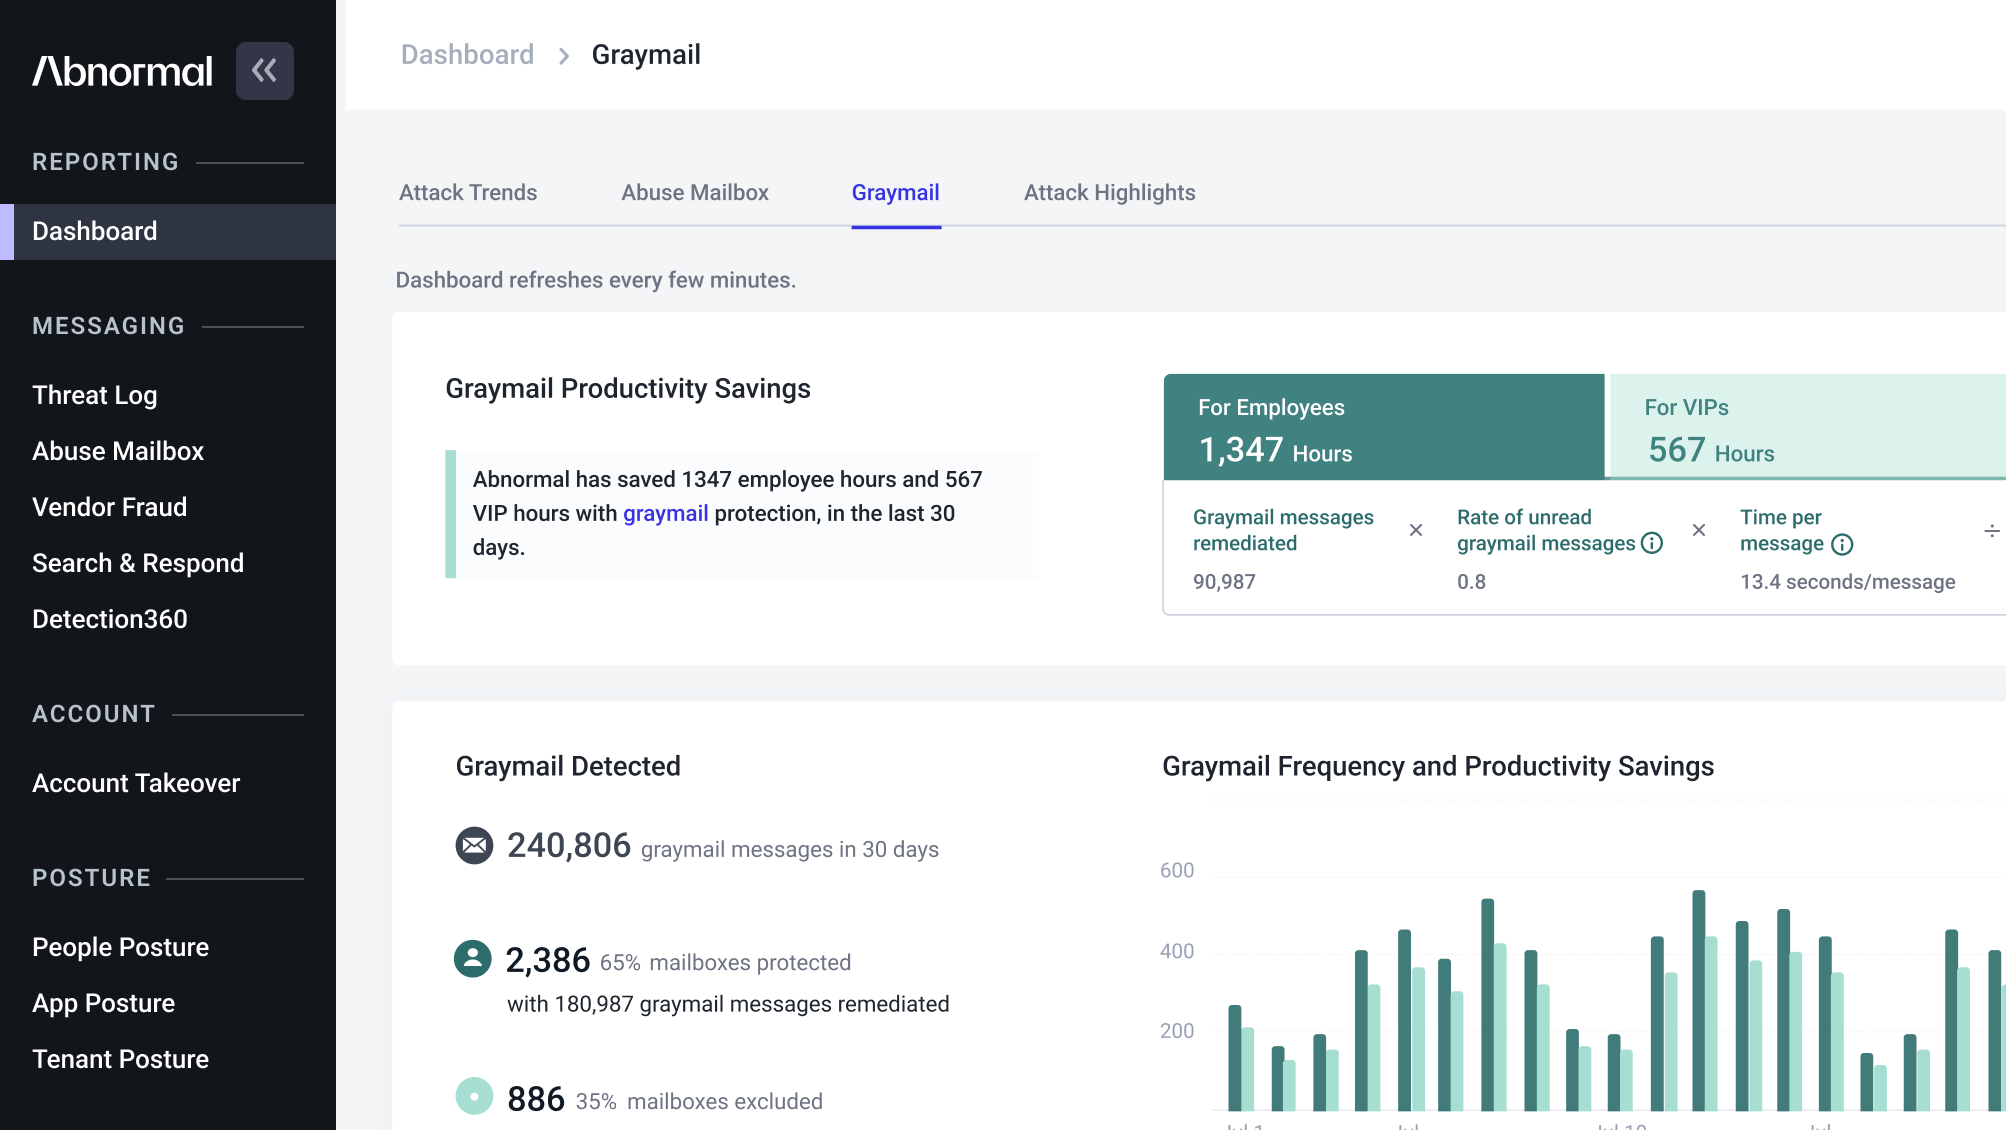The height and width of the screenshot is (1130, 2006).
Task: Click the 400 axis label on chart
Action: 1177,951
